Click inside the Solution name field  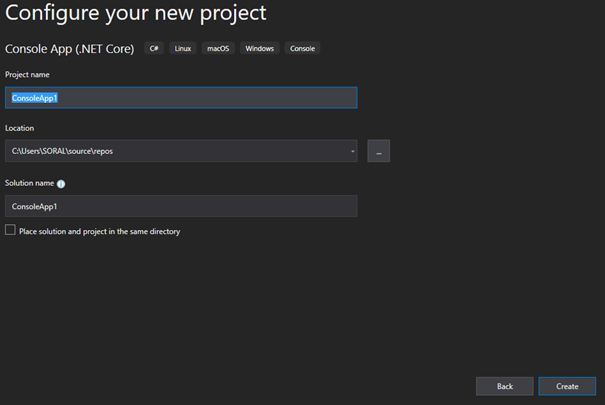pos(181,206)
